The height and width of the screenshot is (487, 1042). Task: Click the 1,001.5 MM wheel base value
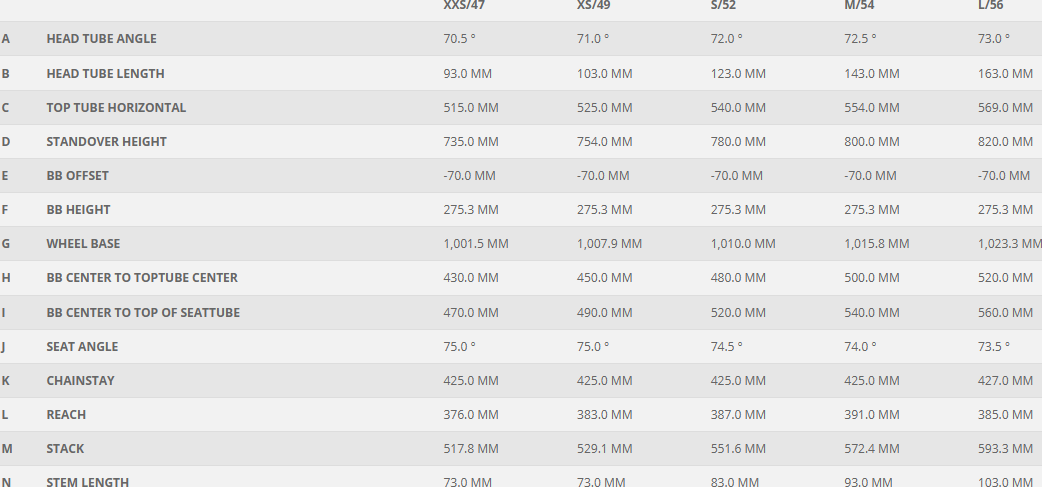coord(475,244)
